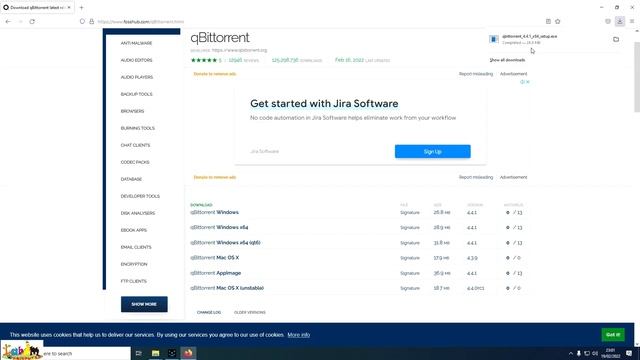The height and width of the screenshot is (360, 640).
Task: Open Browsers category
Action: pos(132,111)
